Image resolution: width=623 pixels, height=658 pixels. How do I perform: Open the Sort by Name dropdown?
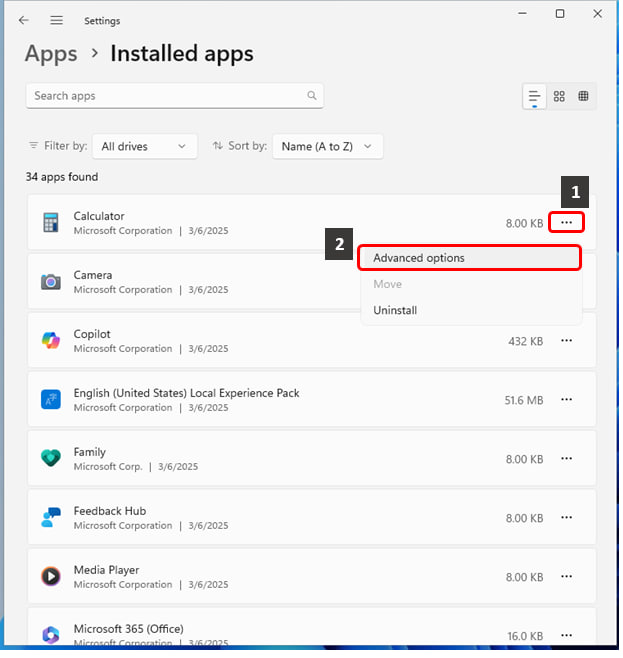click(327, 146)
